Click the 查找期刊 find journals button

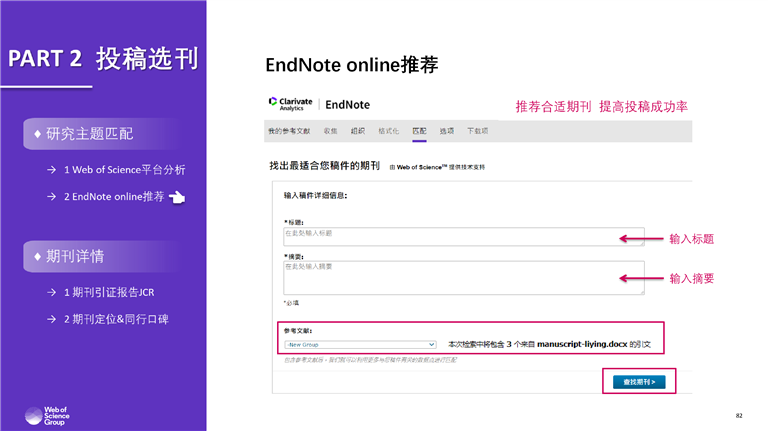tap(639, 382)
